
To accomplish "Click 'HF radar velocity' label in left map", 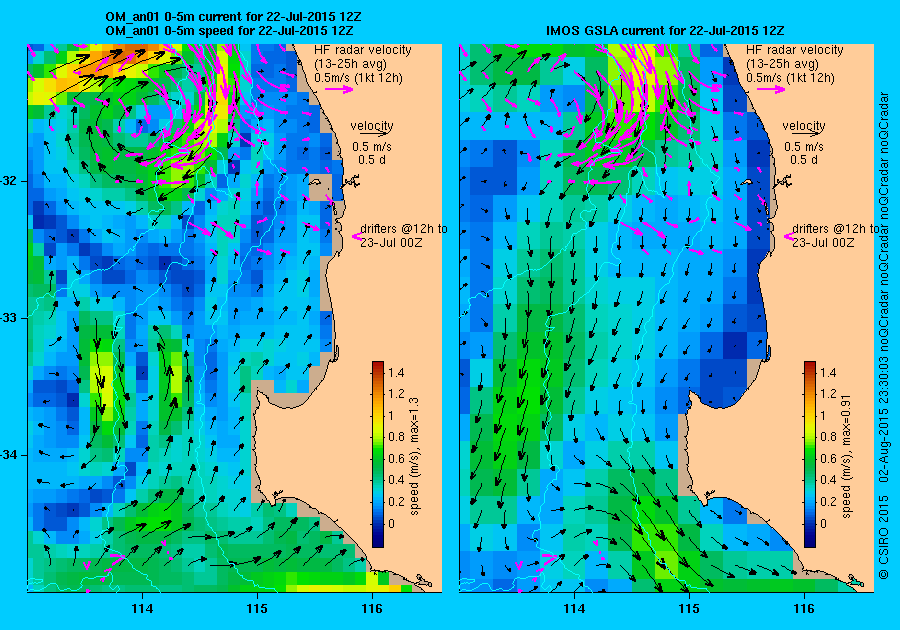I will coord(363,50).
